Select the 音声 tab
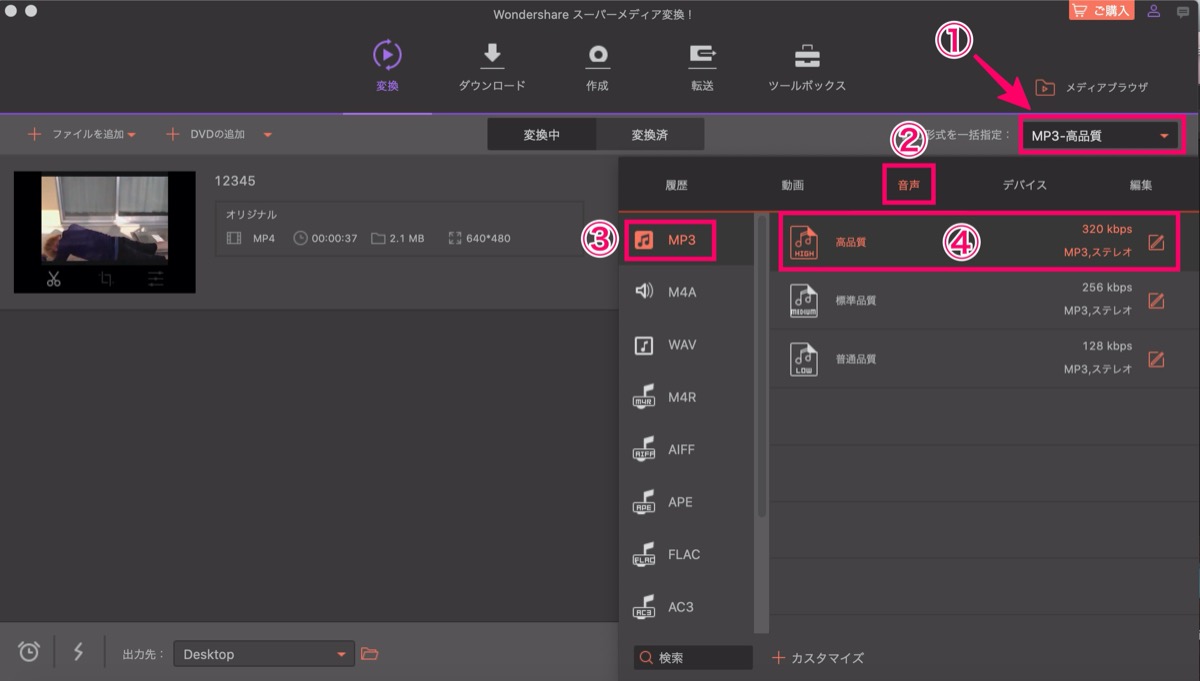Image resolution: width=1200 pixels, height=681 pixels. (x=909, y=185)
